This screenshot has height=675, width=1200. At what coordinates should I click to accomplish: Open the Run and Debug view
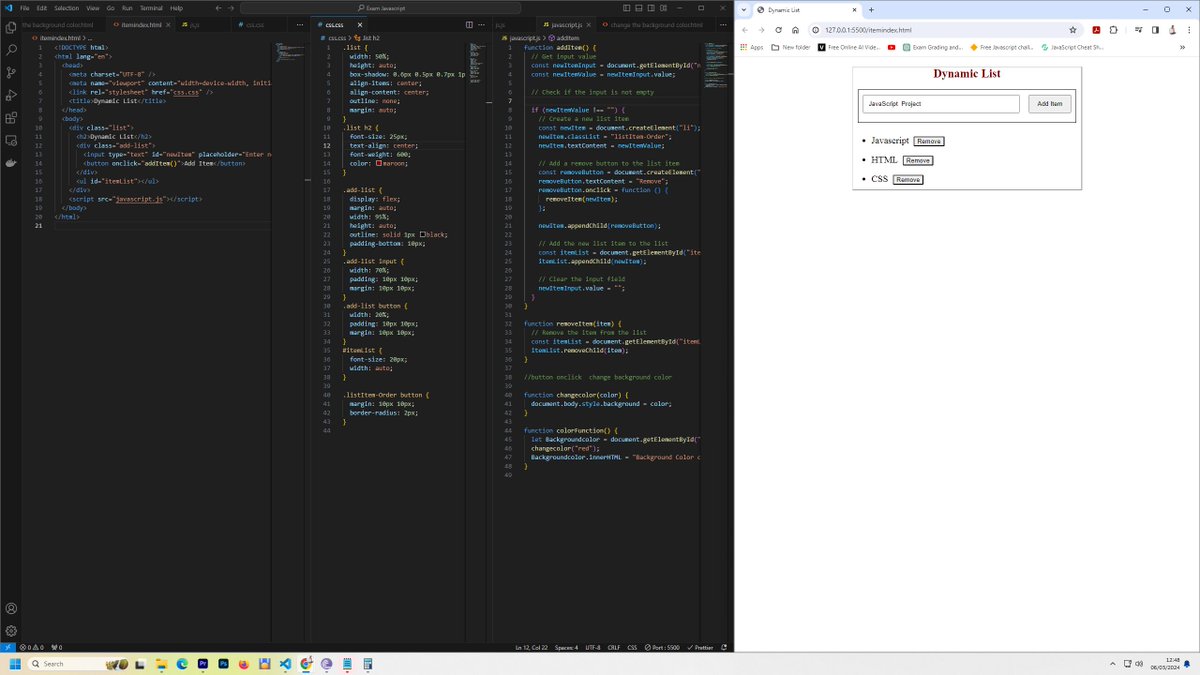coord(11,95)
